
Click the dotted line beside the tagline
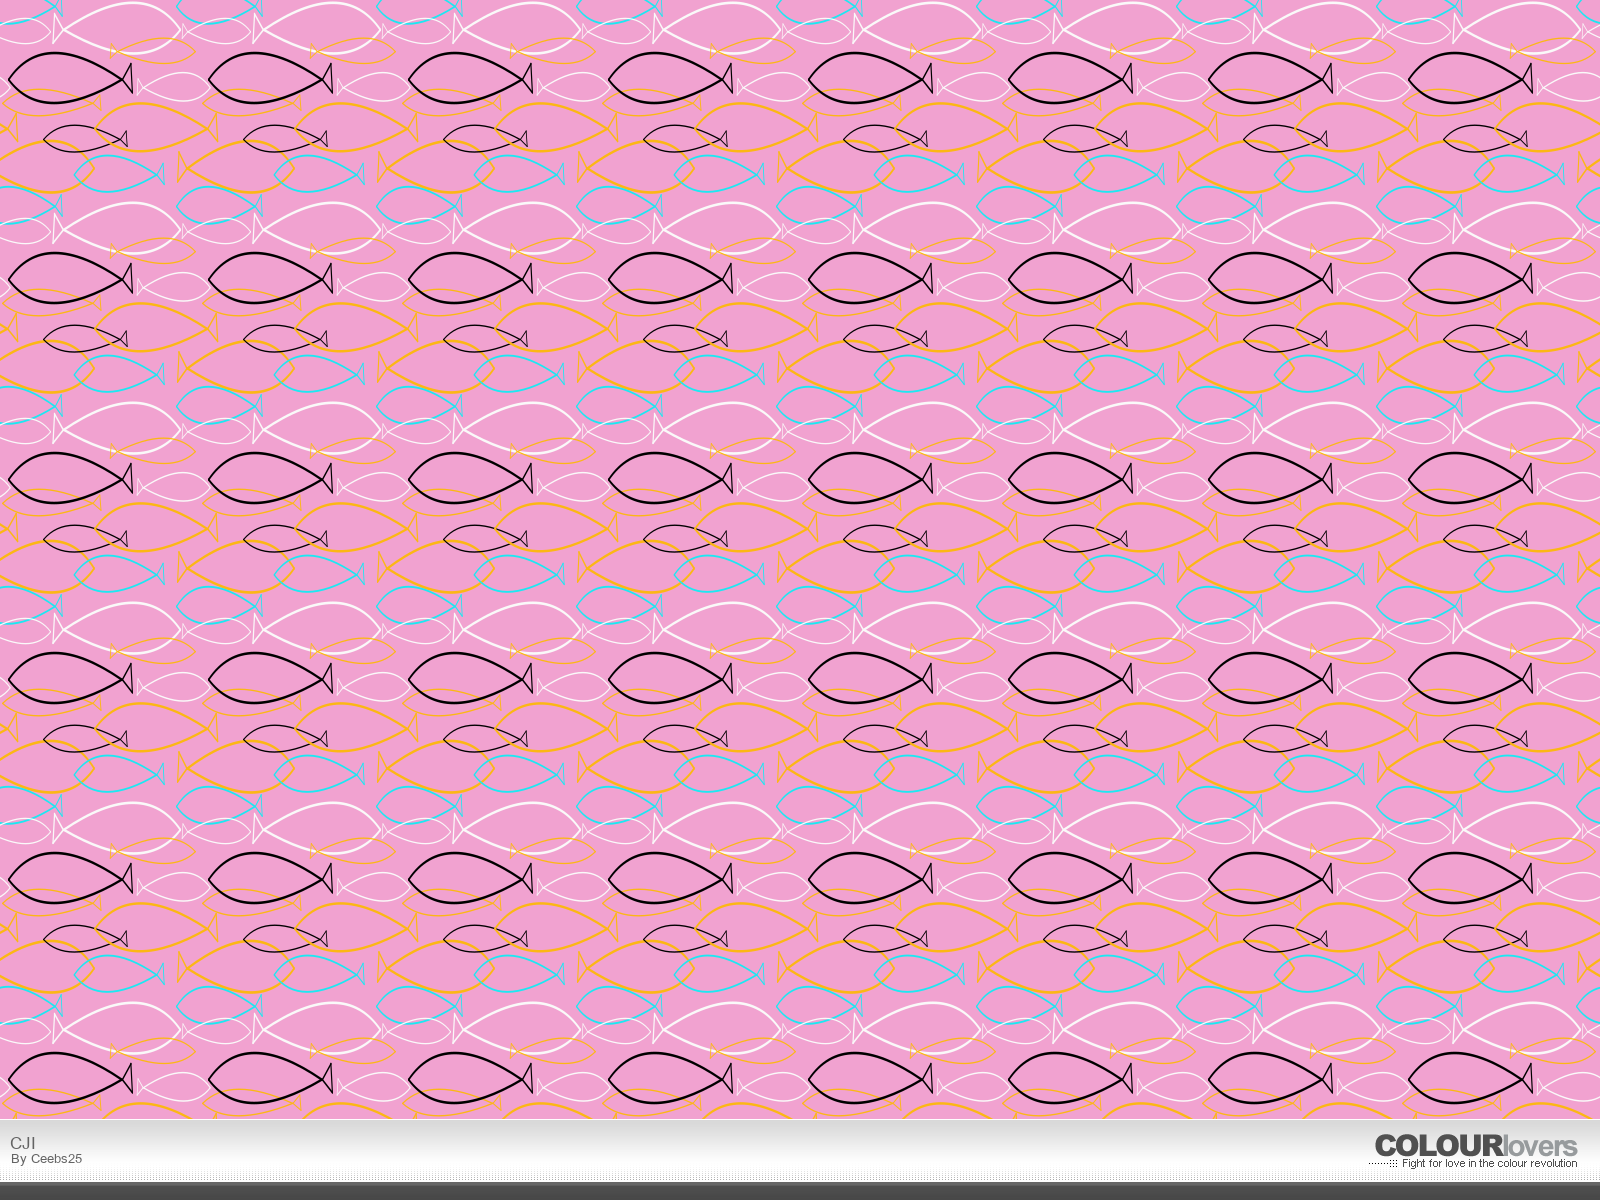coord(1383,1164)
